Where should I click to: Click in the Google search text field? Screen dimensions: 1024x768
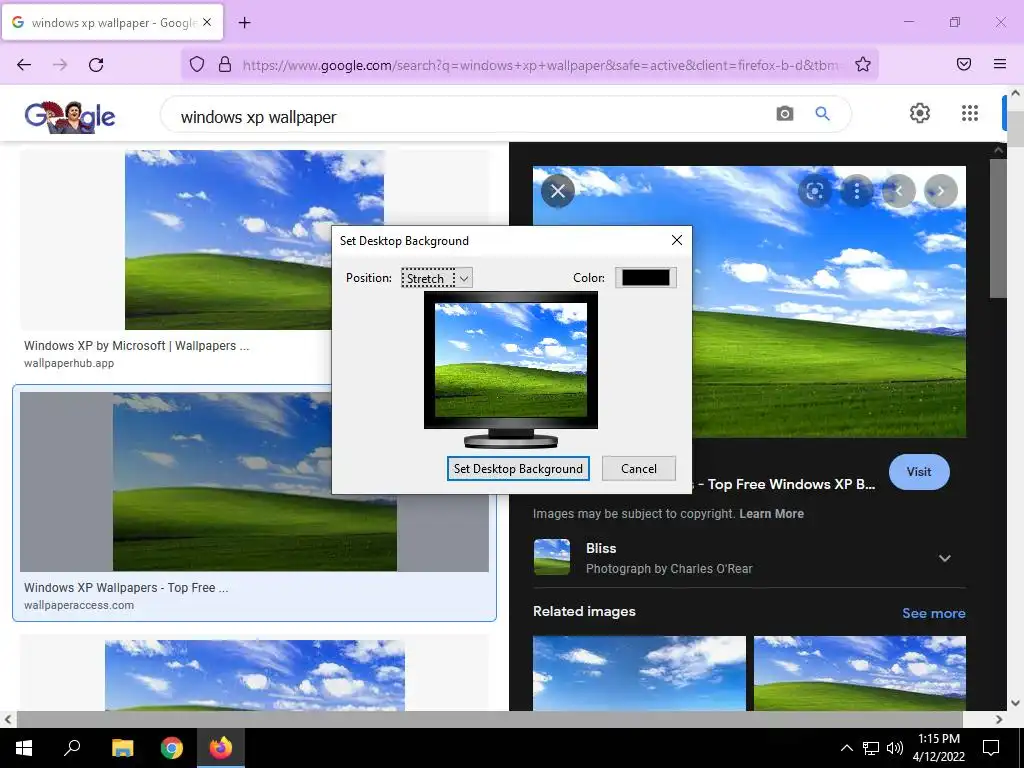click(470, 117)
